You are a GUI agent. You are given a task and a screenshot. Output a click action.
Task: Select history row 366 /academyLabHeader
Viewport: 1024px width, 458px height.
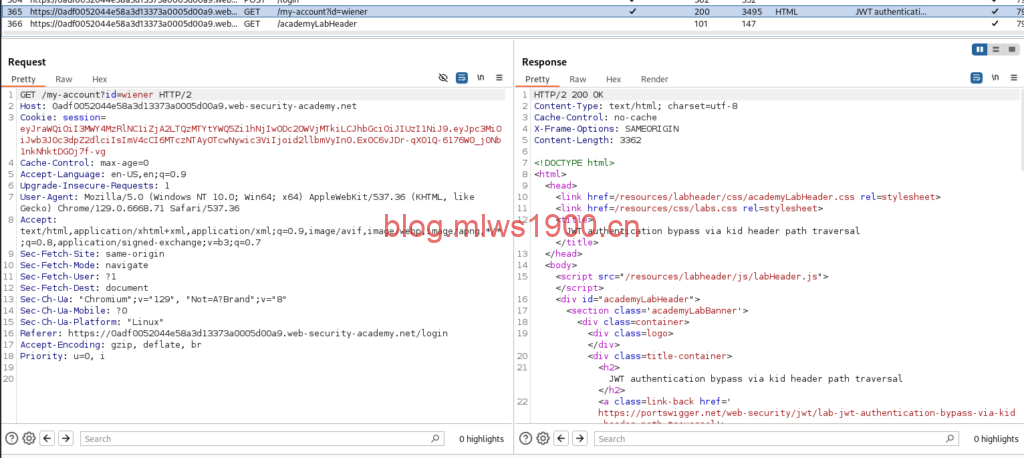512,24
